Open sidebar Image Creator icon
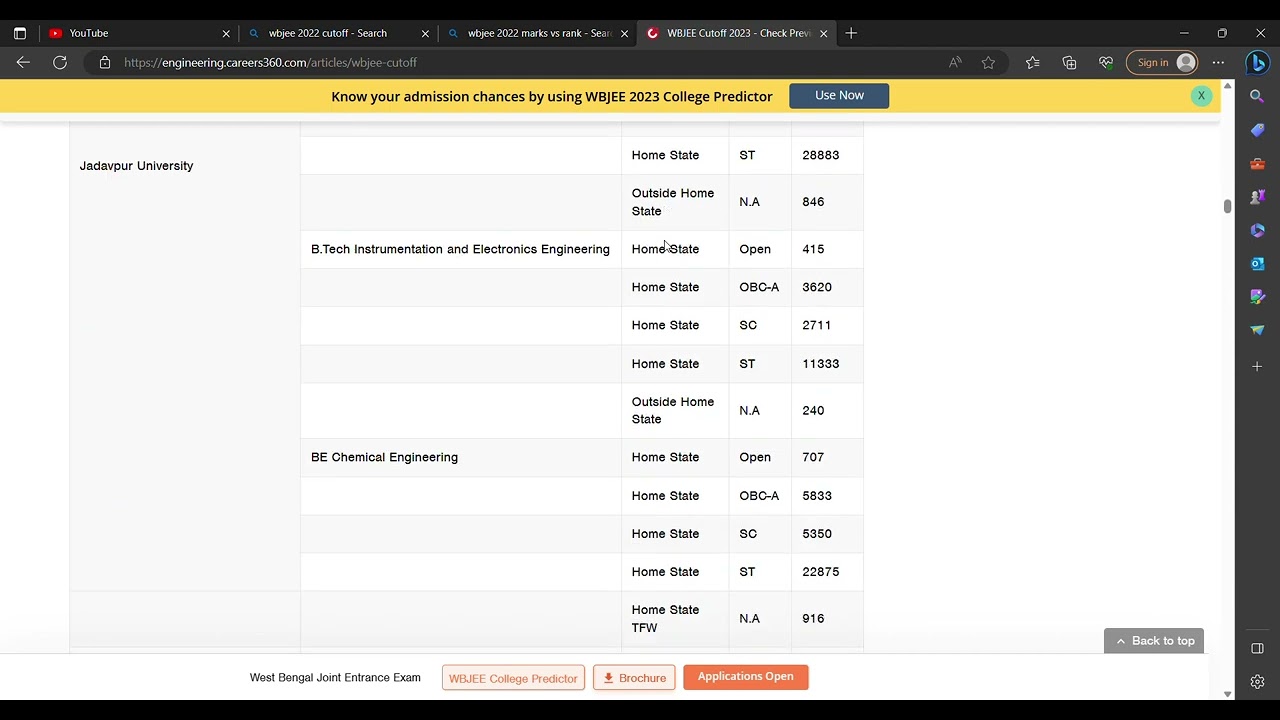Screen dimensions: 1280x720 tap(1258, 297)
